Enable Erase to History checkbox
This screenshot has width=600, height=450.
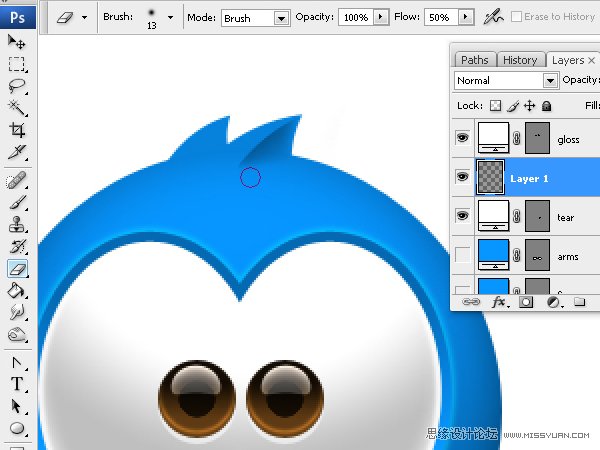516,17
